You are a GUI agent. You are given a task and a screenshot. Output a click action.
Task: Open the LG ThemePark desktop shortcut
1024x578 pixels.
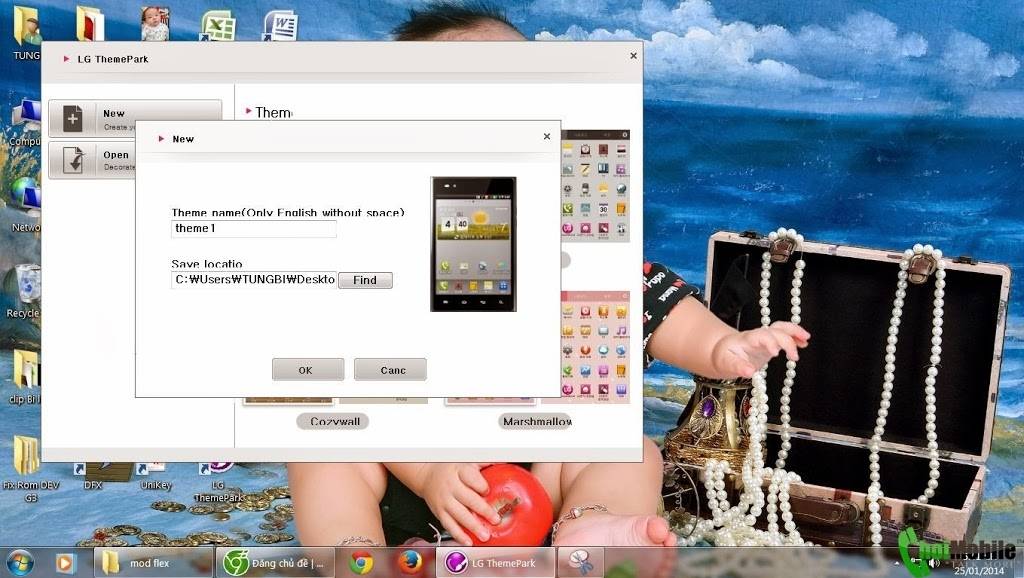click(218, 482)
